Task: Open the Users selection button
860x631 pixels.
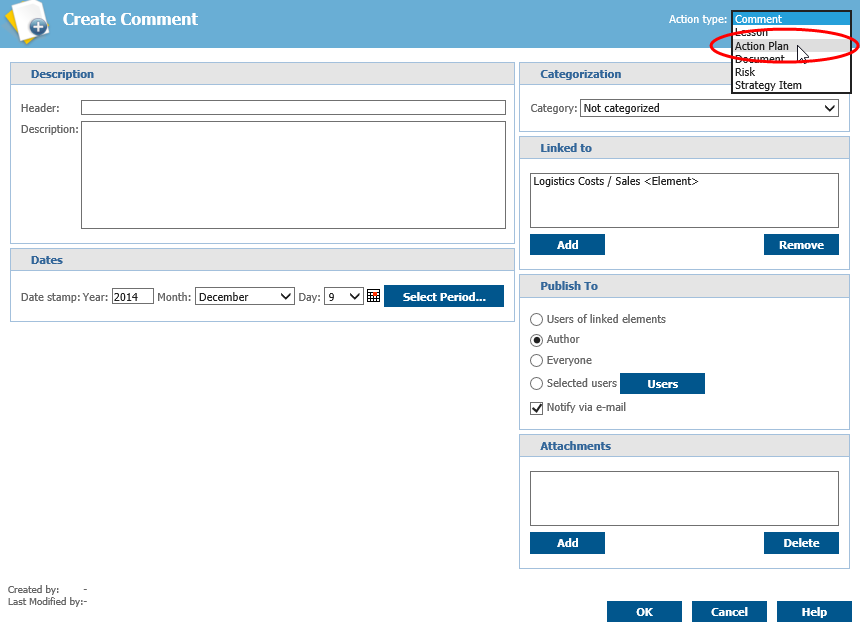Action: click(662, 384)
